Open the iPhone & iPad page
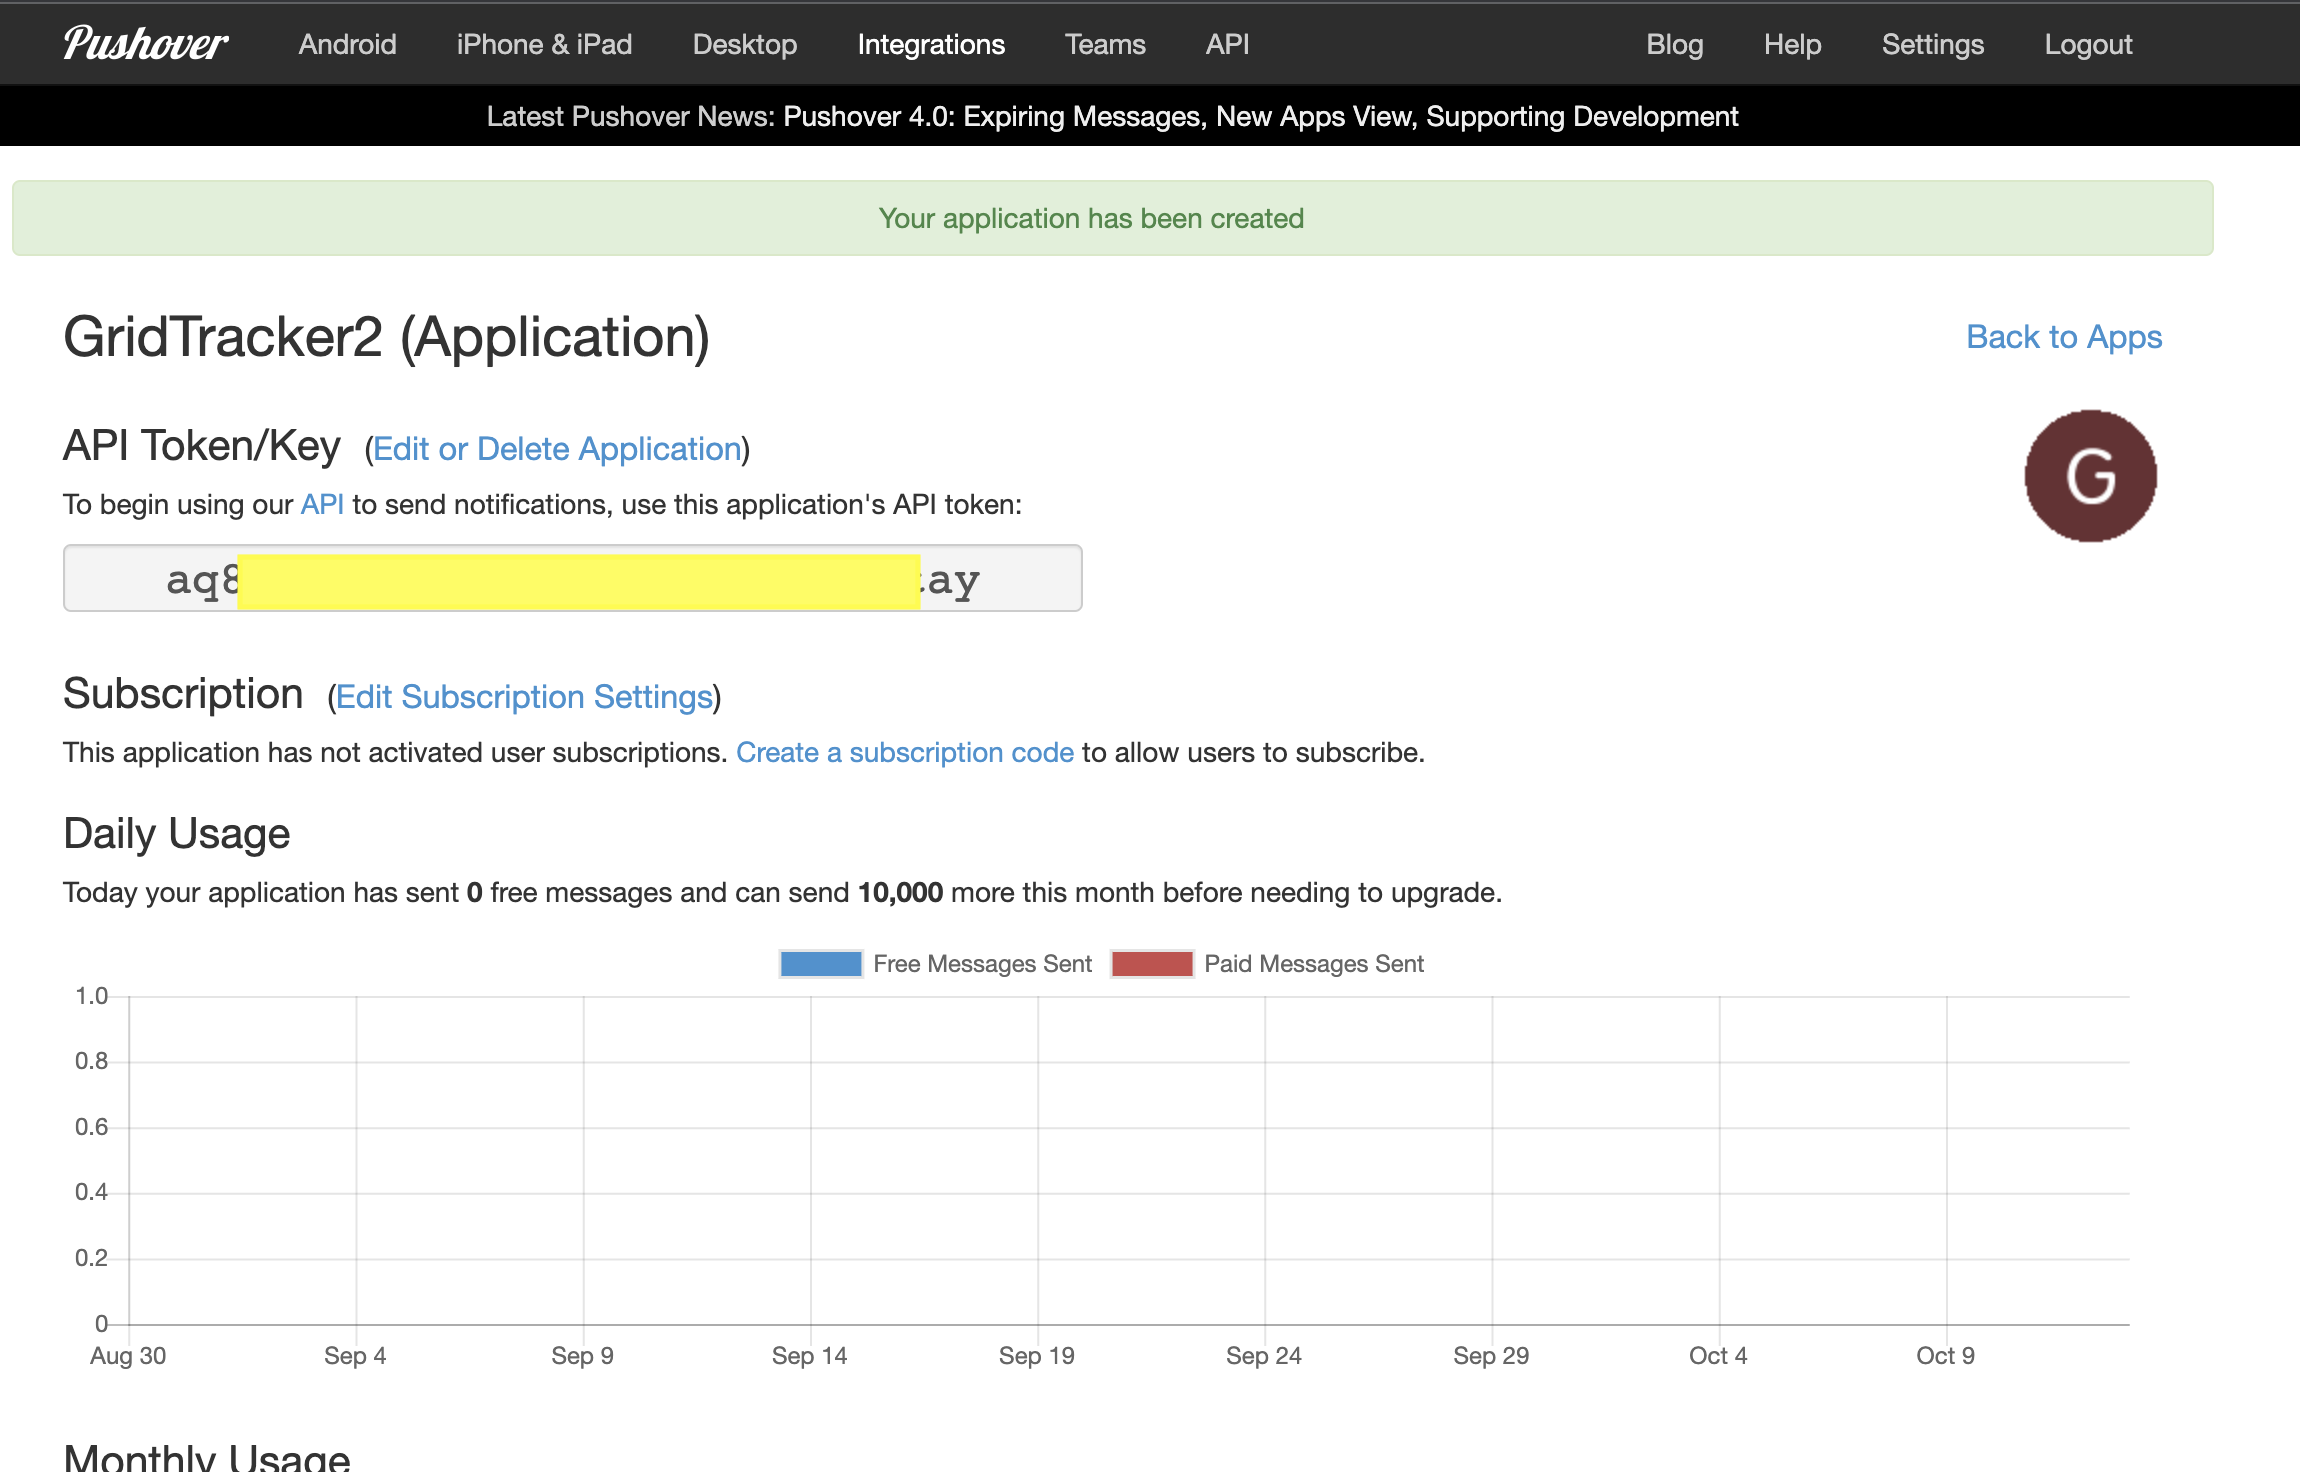 click(544, 44)
